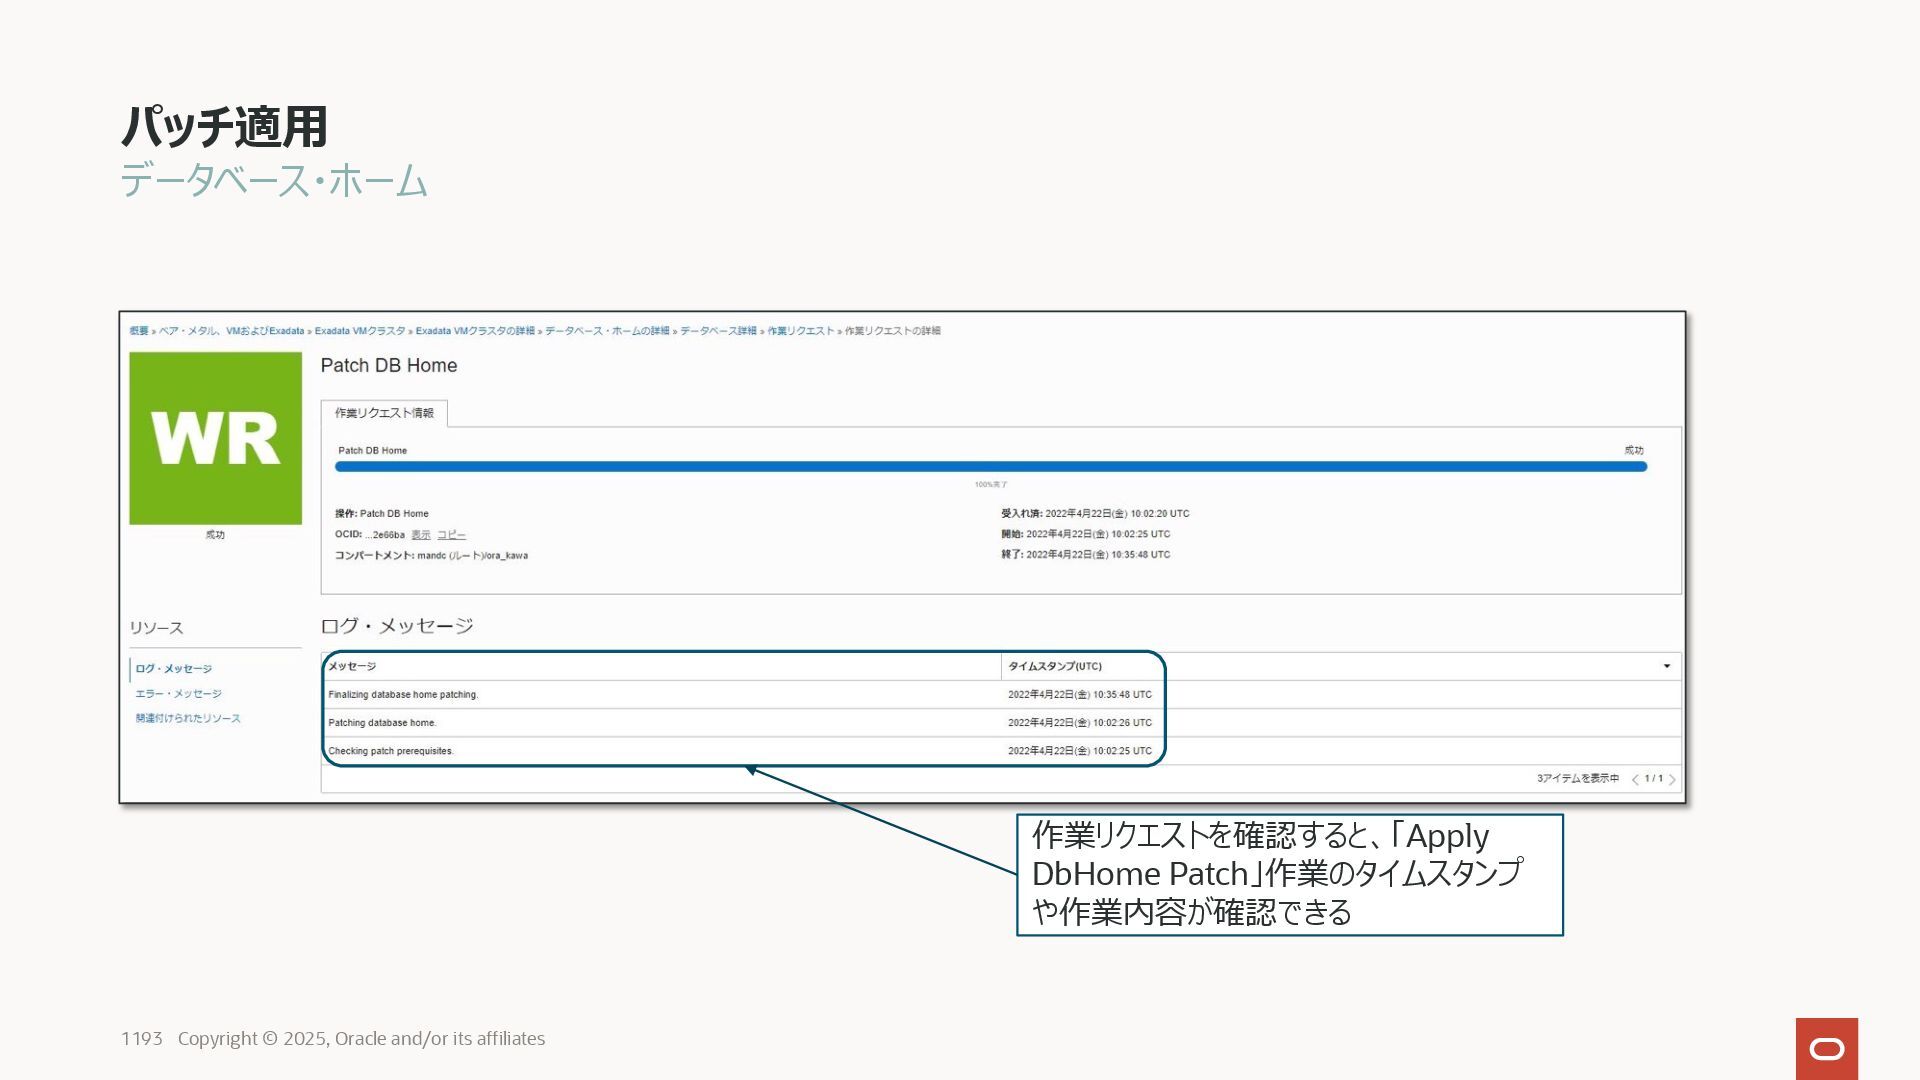Select the Finalizing database home patching row
Screen dimensions: 1920x1080
point(403,694)
